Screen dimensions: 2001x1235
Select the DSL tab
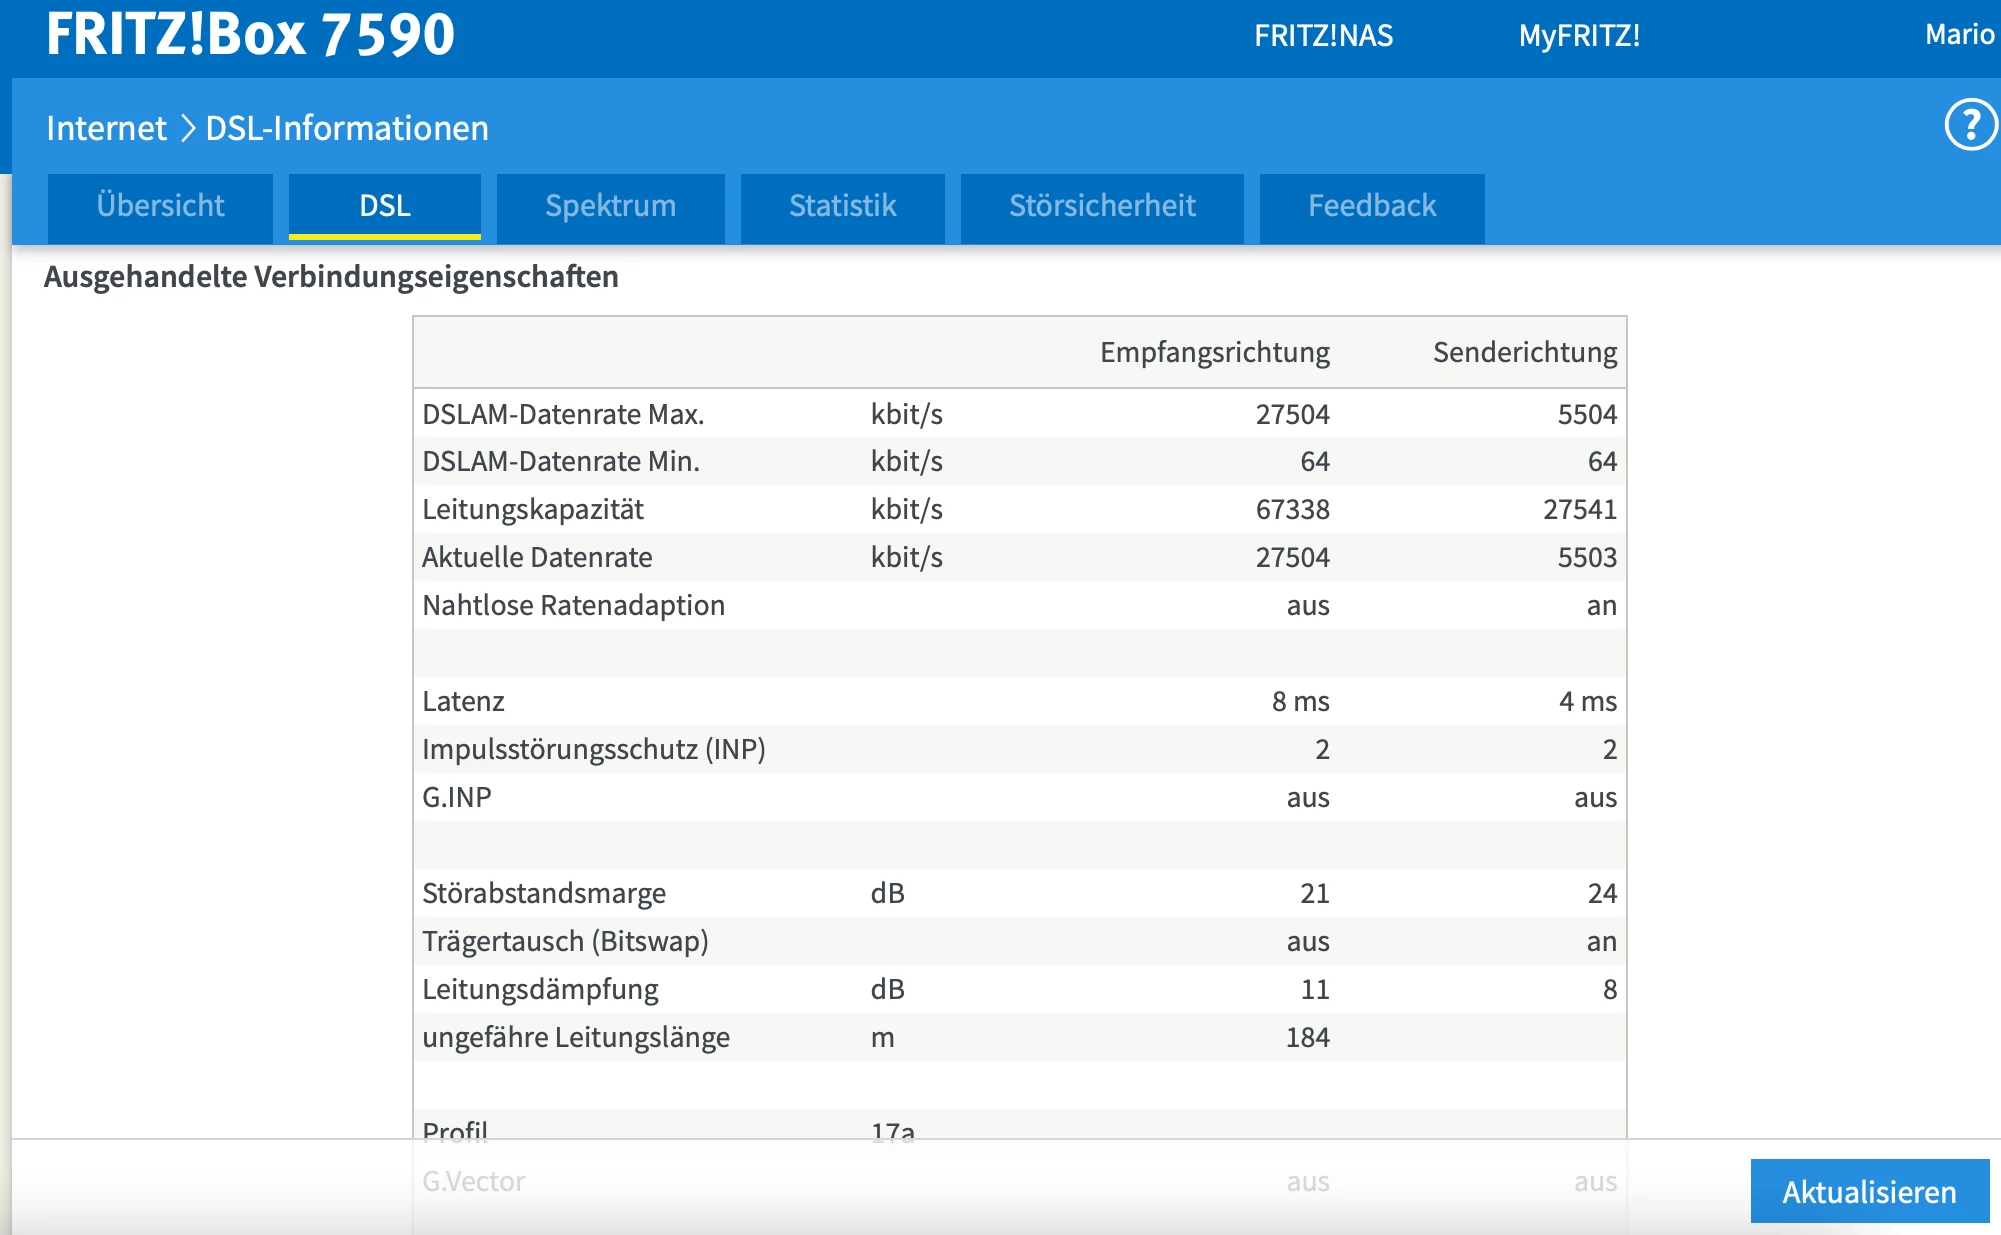tap(385, 206)
